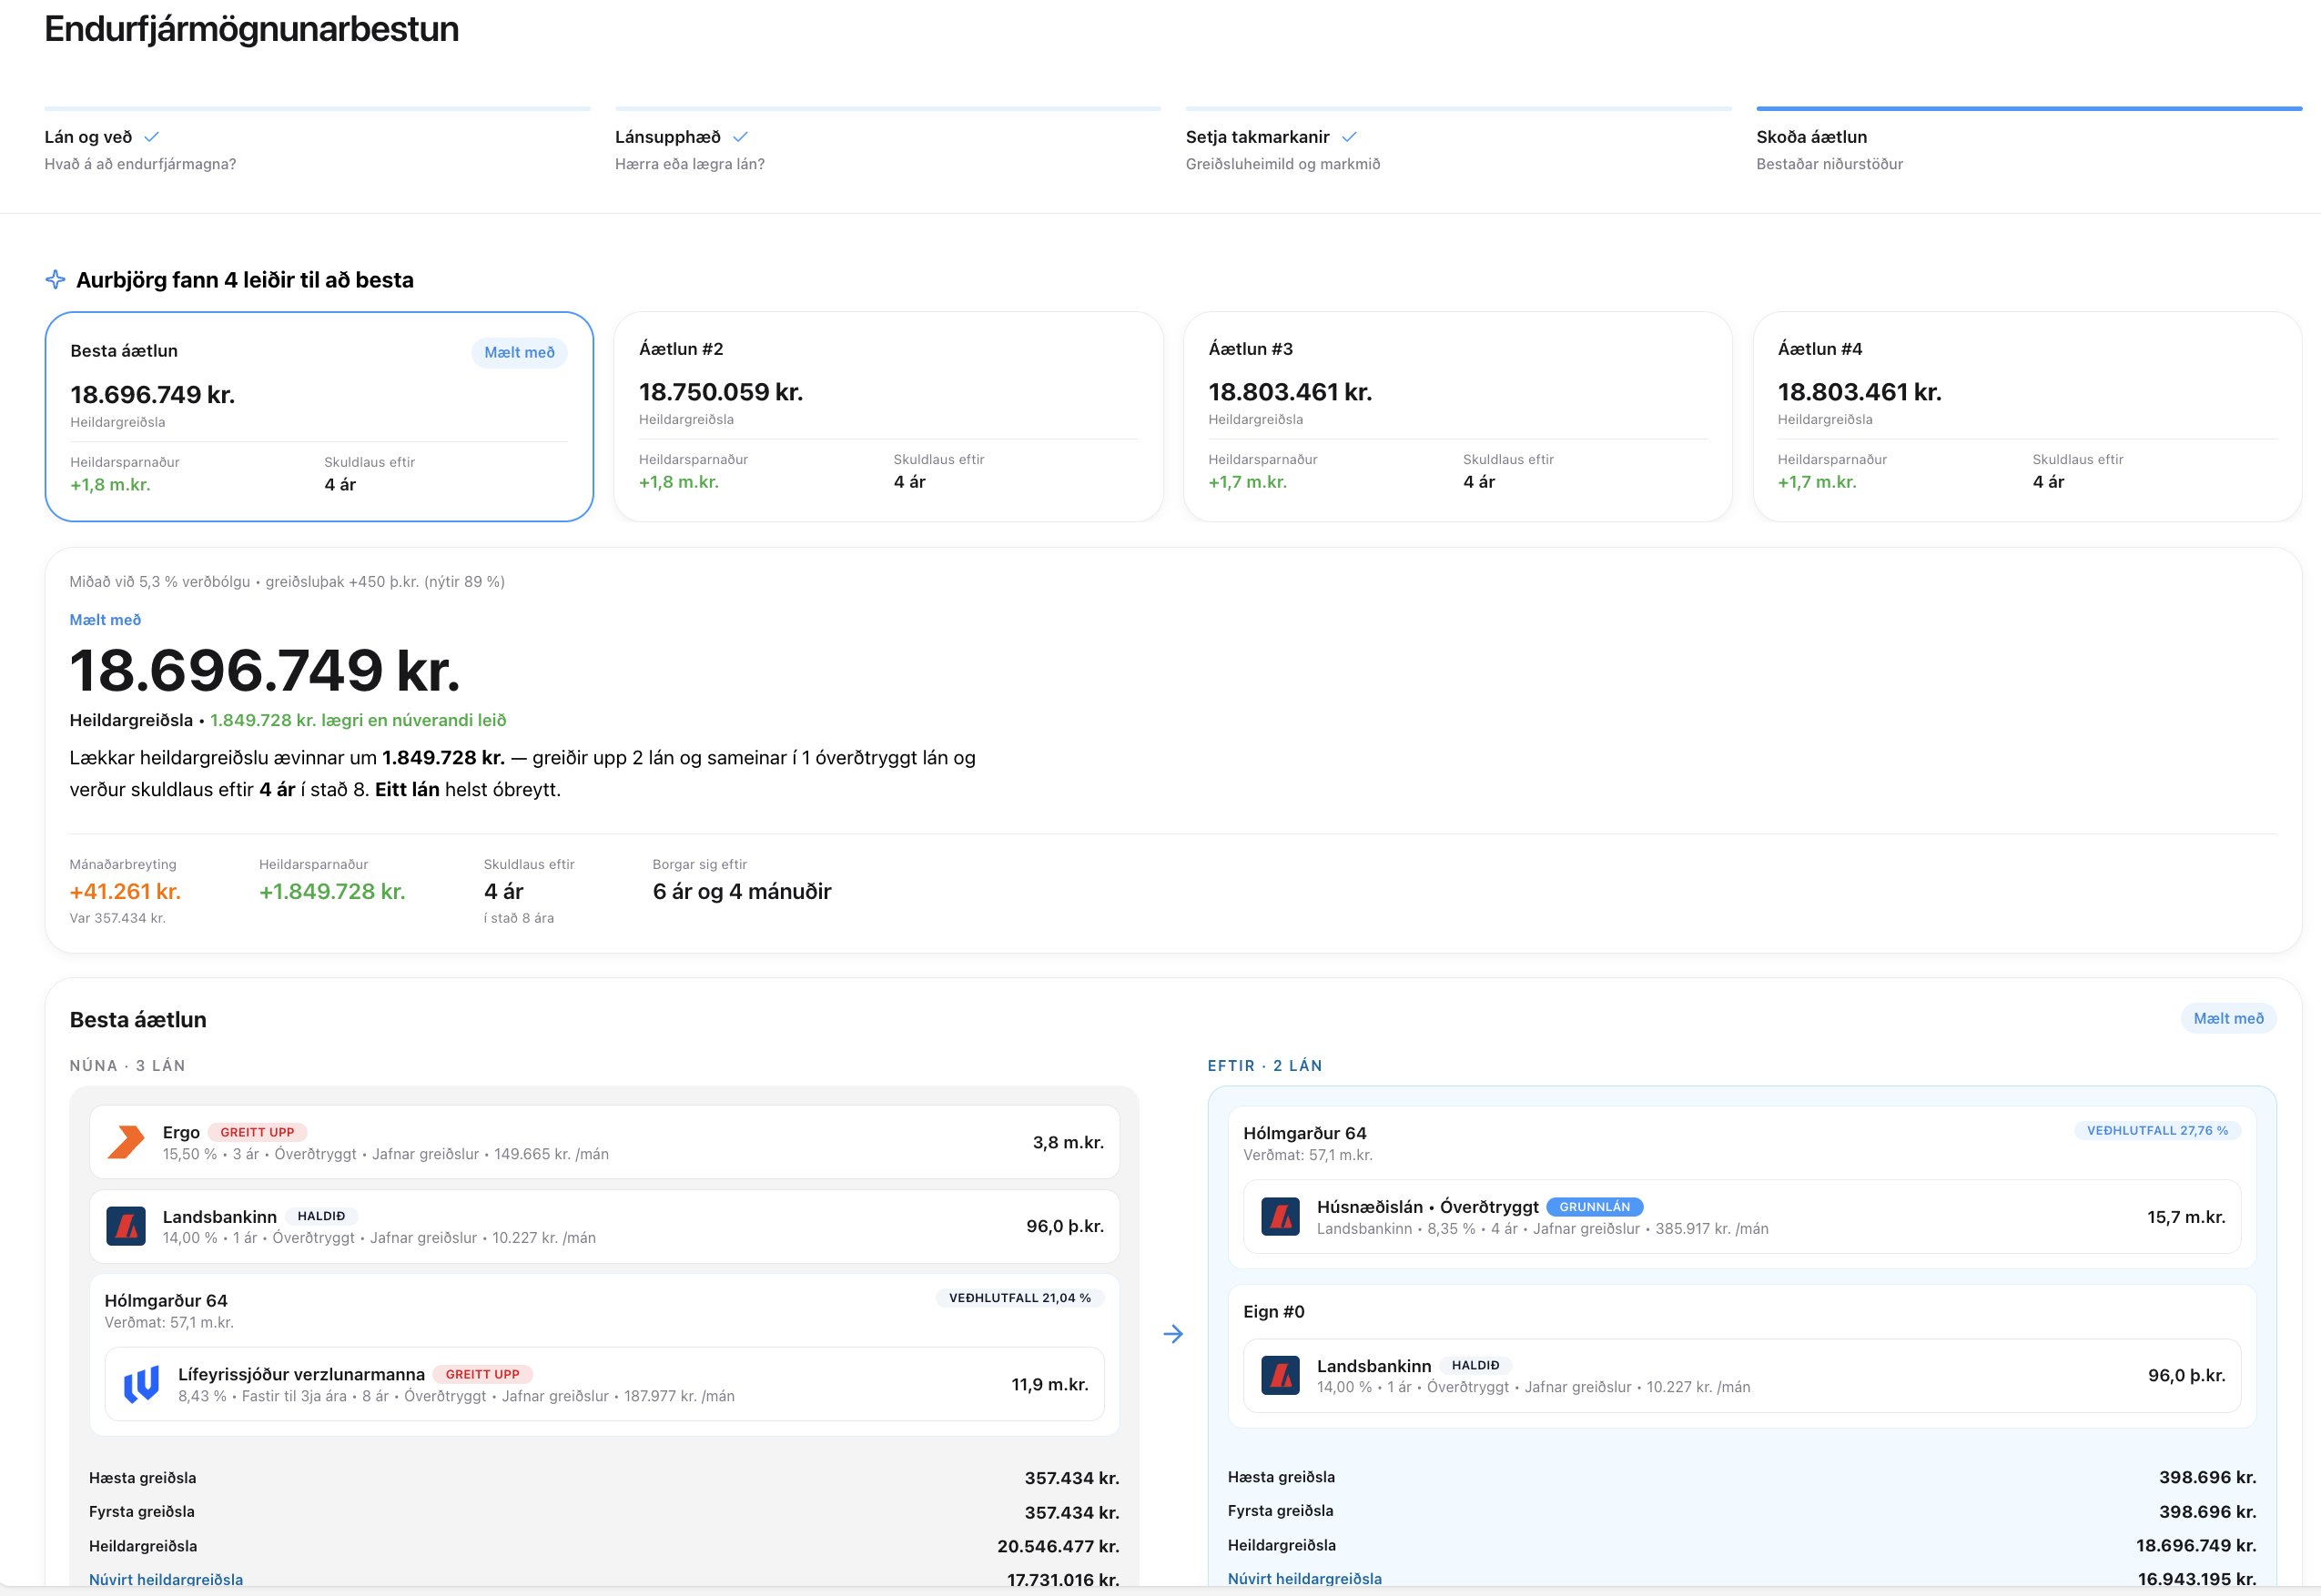2321x1596 pixels.
Task: Click the checkmark next to "Lánsupphæð"
Action: coord(740,137)
